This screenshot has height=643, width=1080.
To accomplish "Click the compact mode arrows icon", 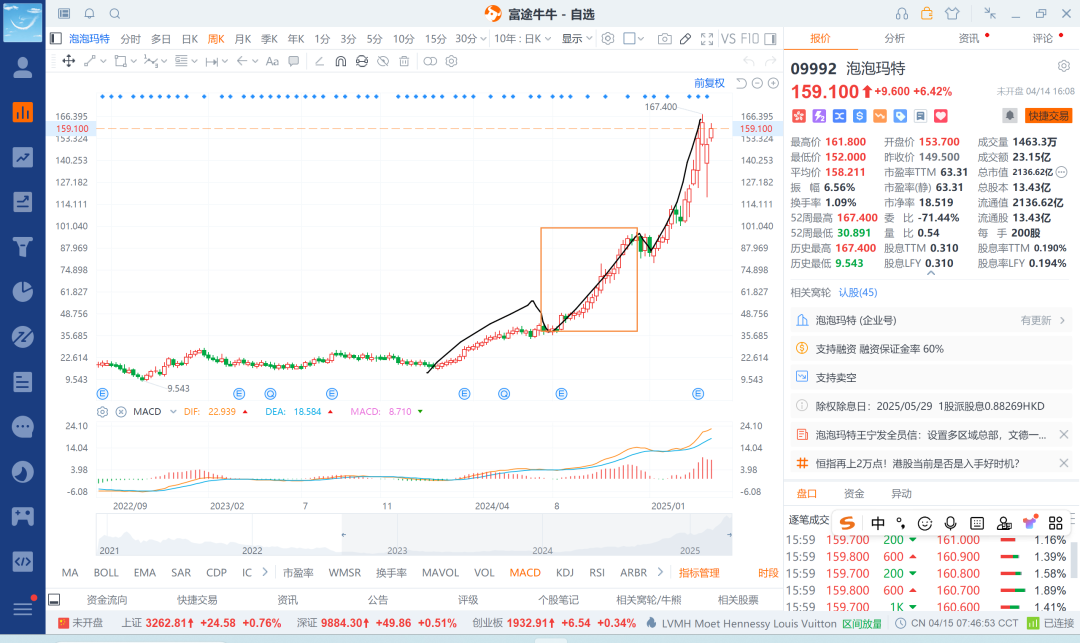I will [990, 14].
